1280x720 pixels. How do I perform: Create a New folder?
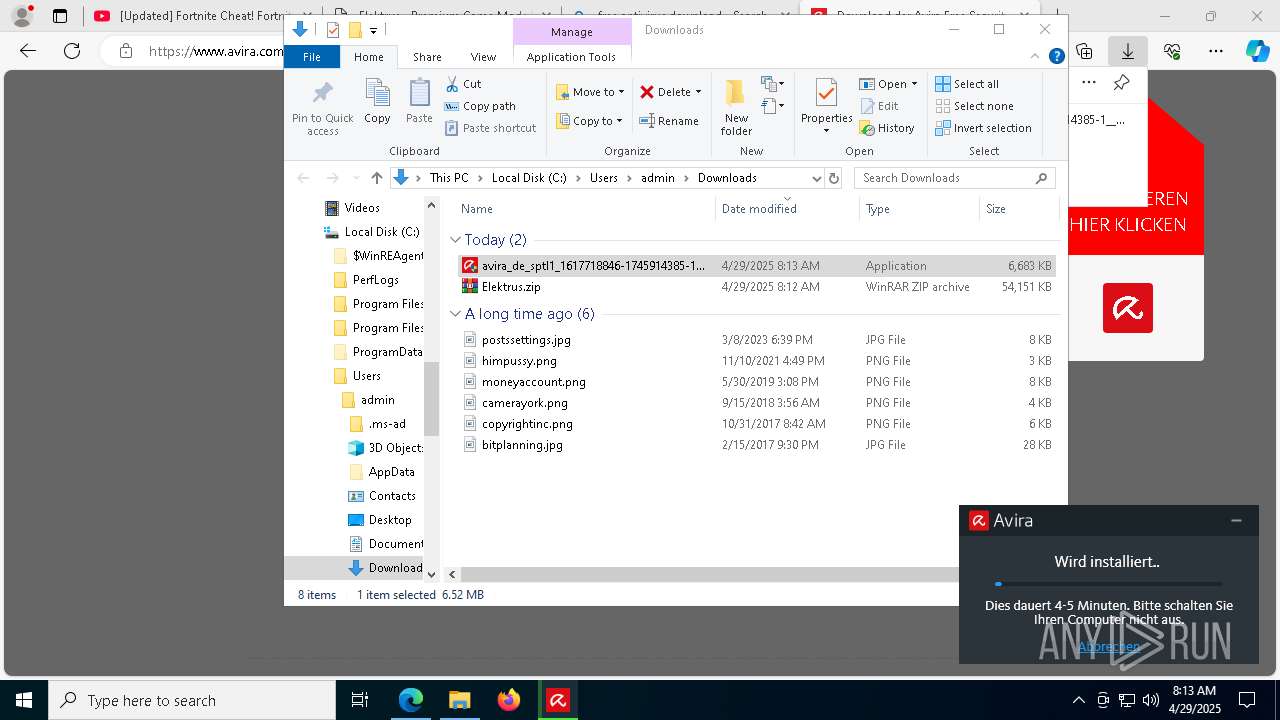pos(736,107)
